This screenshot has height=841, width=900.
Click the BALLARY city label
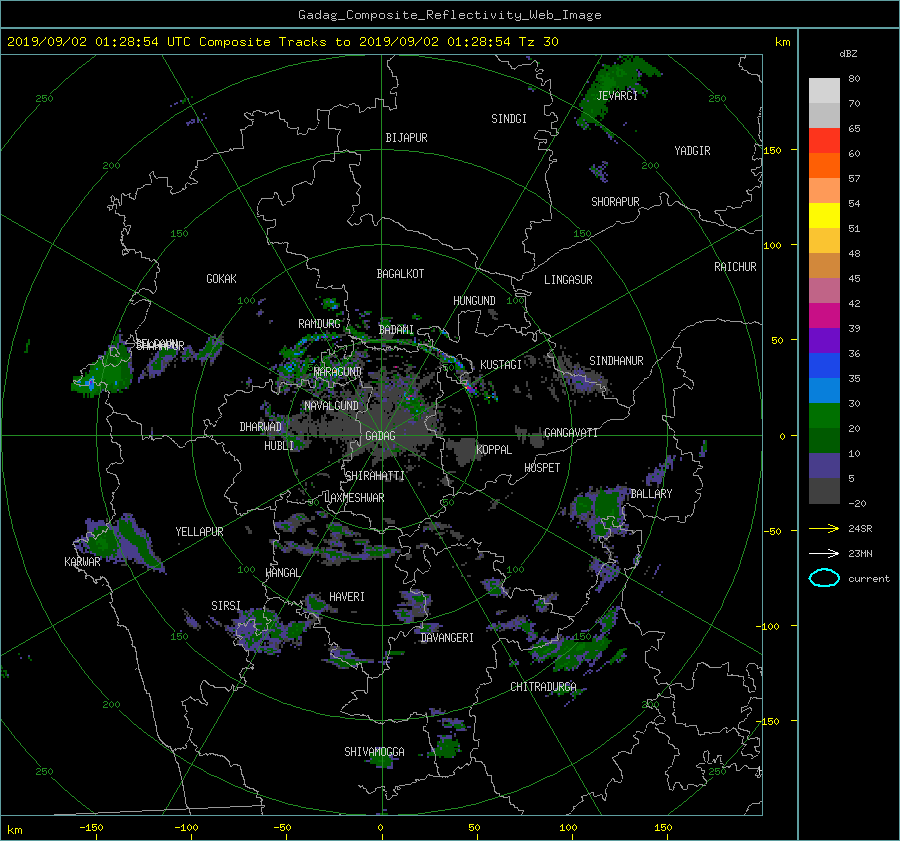(x=651, y=494)
